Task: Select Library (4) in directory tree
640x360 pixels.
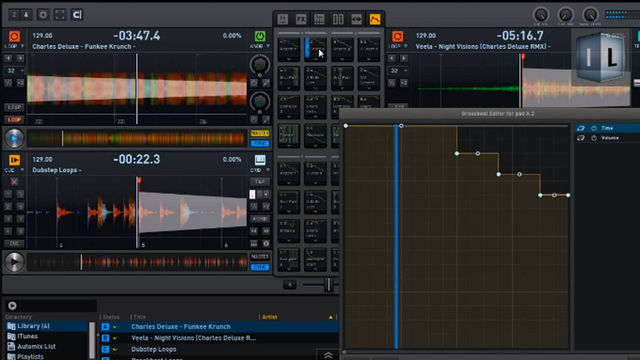Action: point(46,326)
